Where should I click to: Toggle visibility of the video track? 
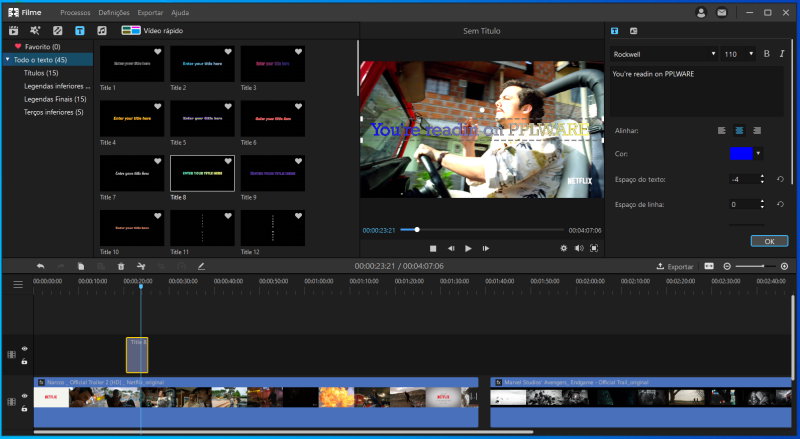tap(24, 396)
